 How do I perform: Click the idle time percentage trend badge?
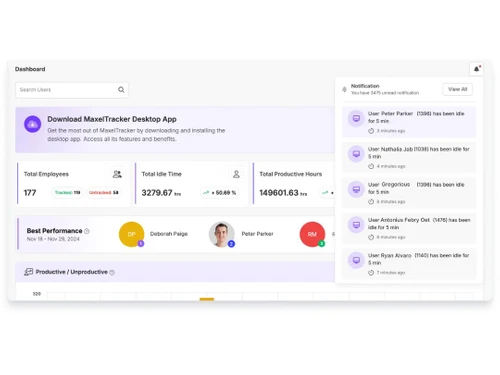(220, 193)
